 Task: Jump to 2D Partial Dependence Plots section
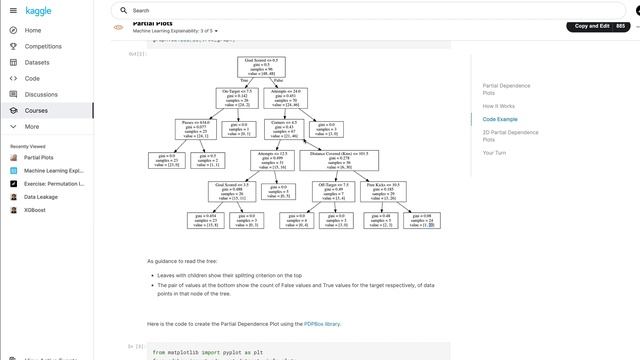(x=510, y=136)
